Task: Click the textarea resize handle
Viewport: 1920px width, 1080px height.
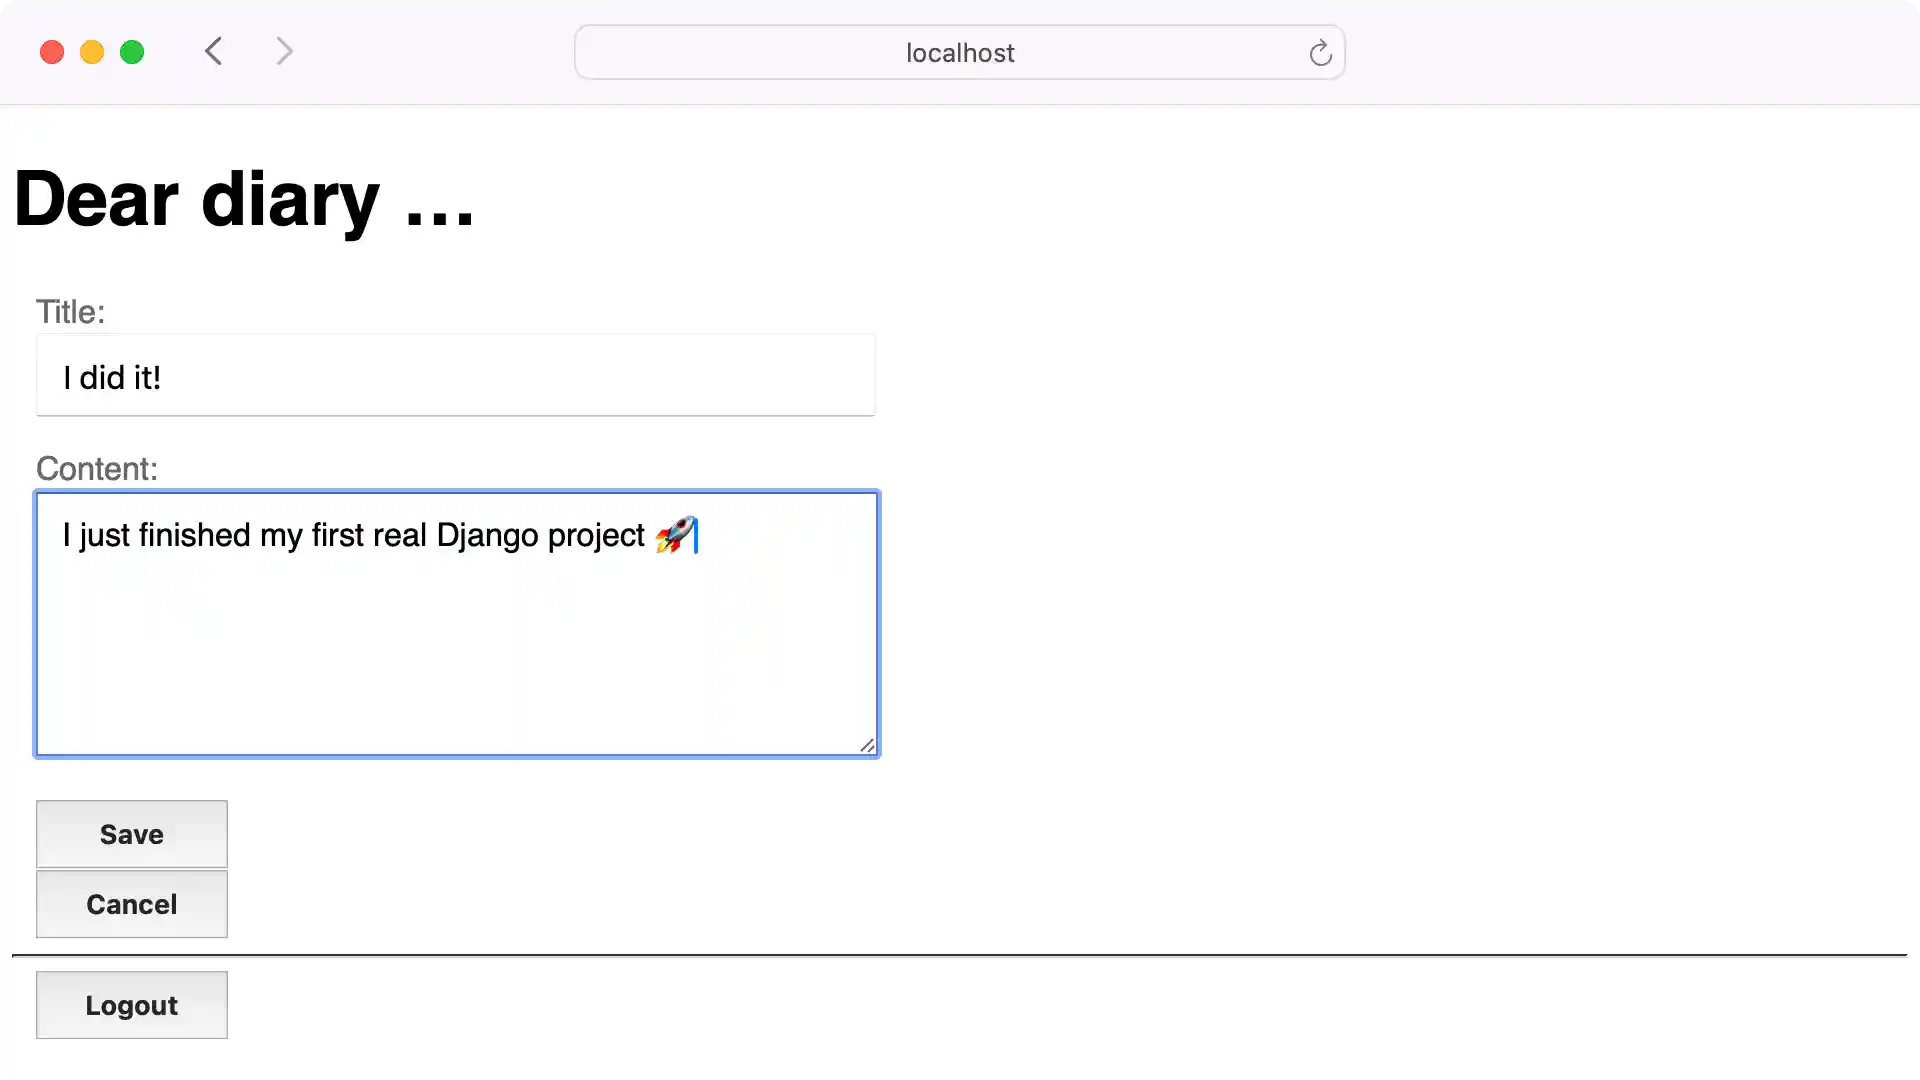Action: click(868, 745)
